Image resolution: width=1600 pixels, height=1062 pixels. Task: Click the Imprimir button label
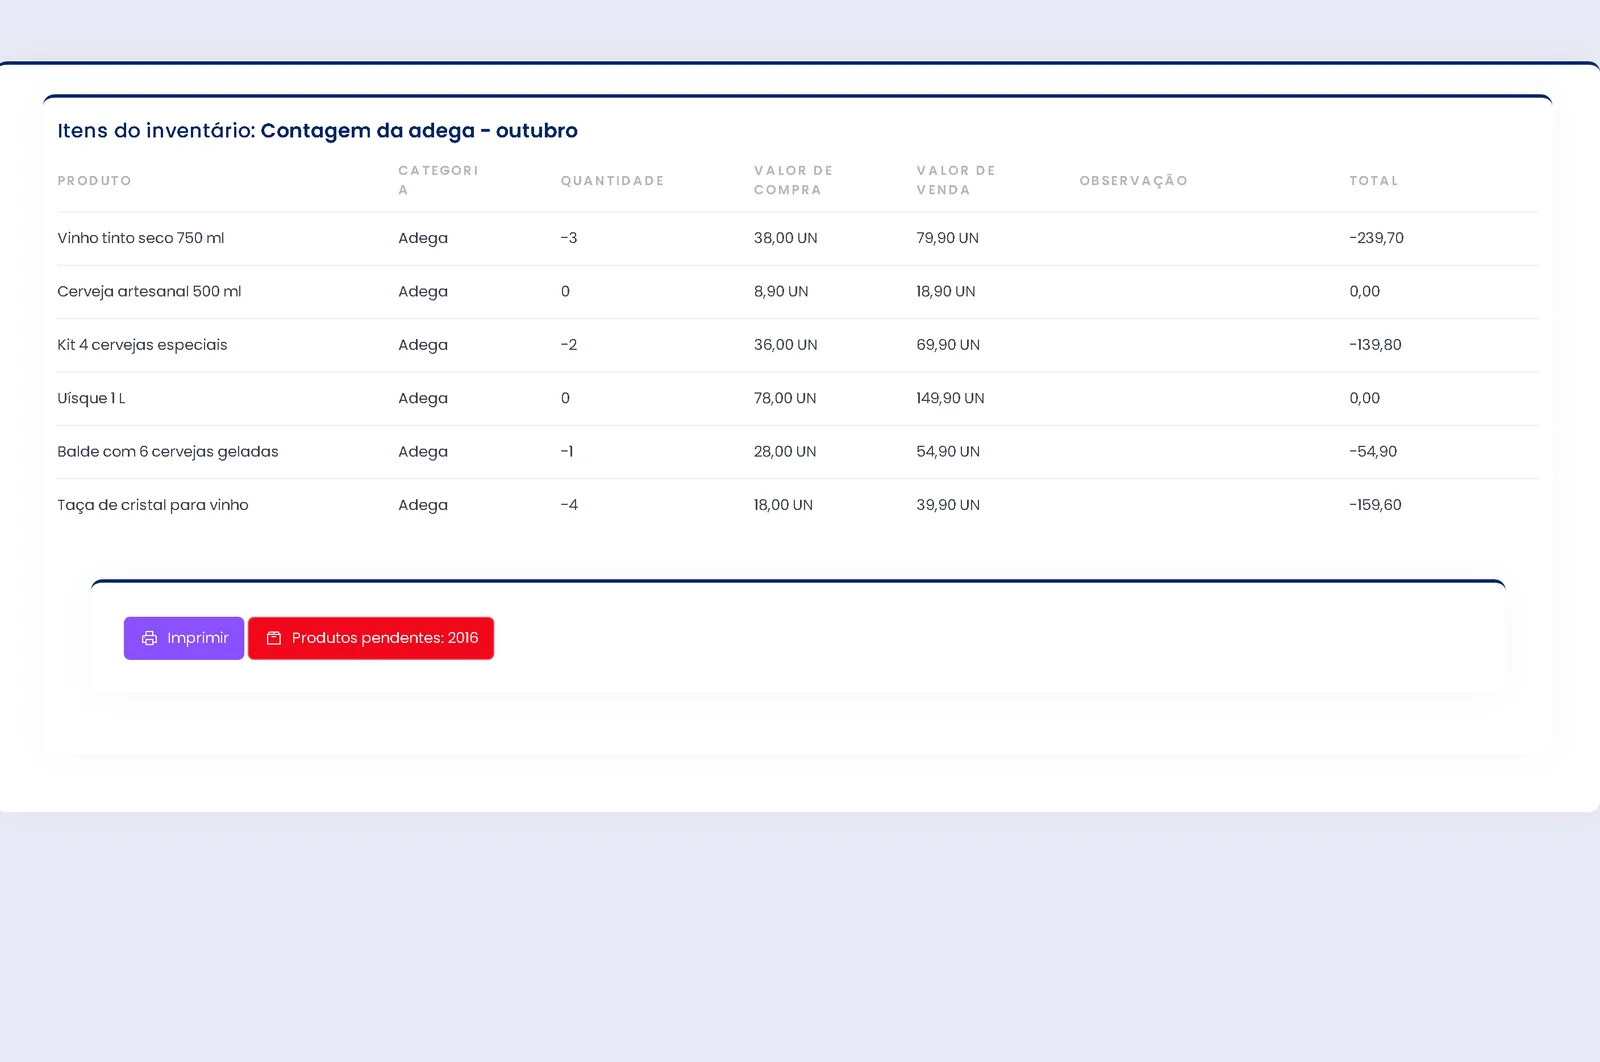[x=198, y=638]
